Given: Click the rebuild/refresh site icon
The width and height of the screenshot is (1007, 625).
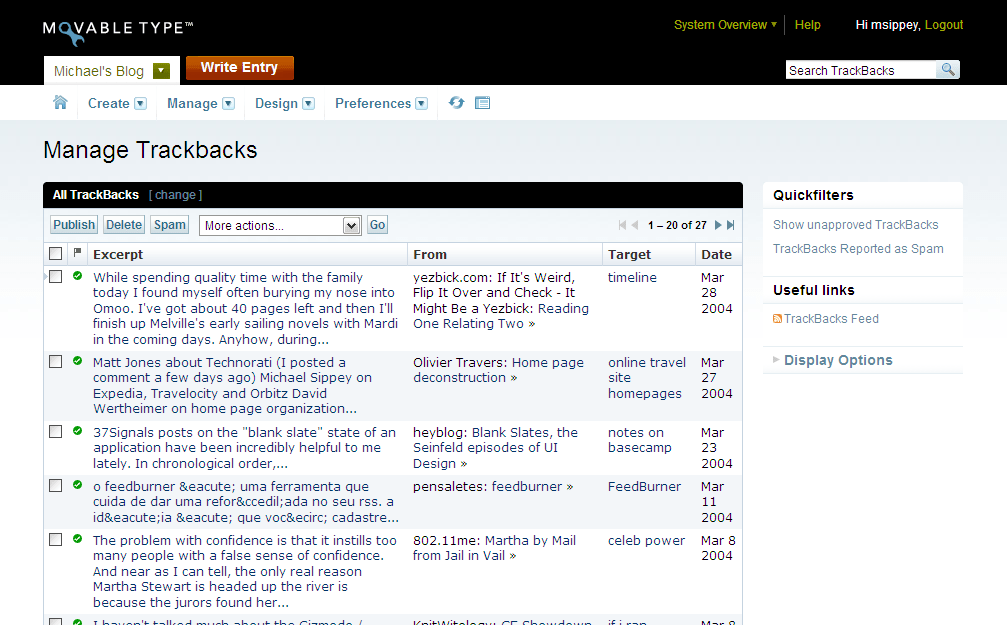Looking at the screenshot, I should [x=457, y=103].
